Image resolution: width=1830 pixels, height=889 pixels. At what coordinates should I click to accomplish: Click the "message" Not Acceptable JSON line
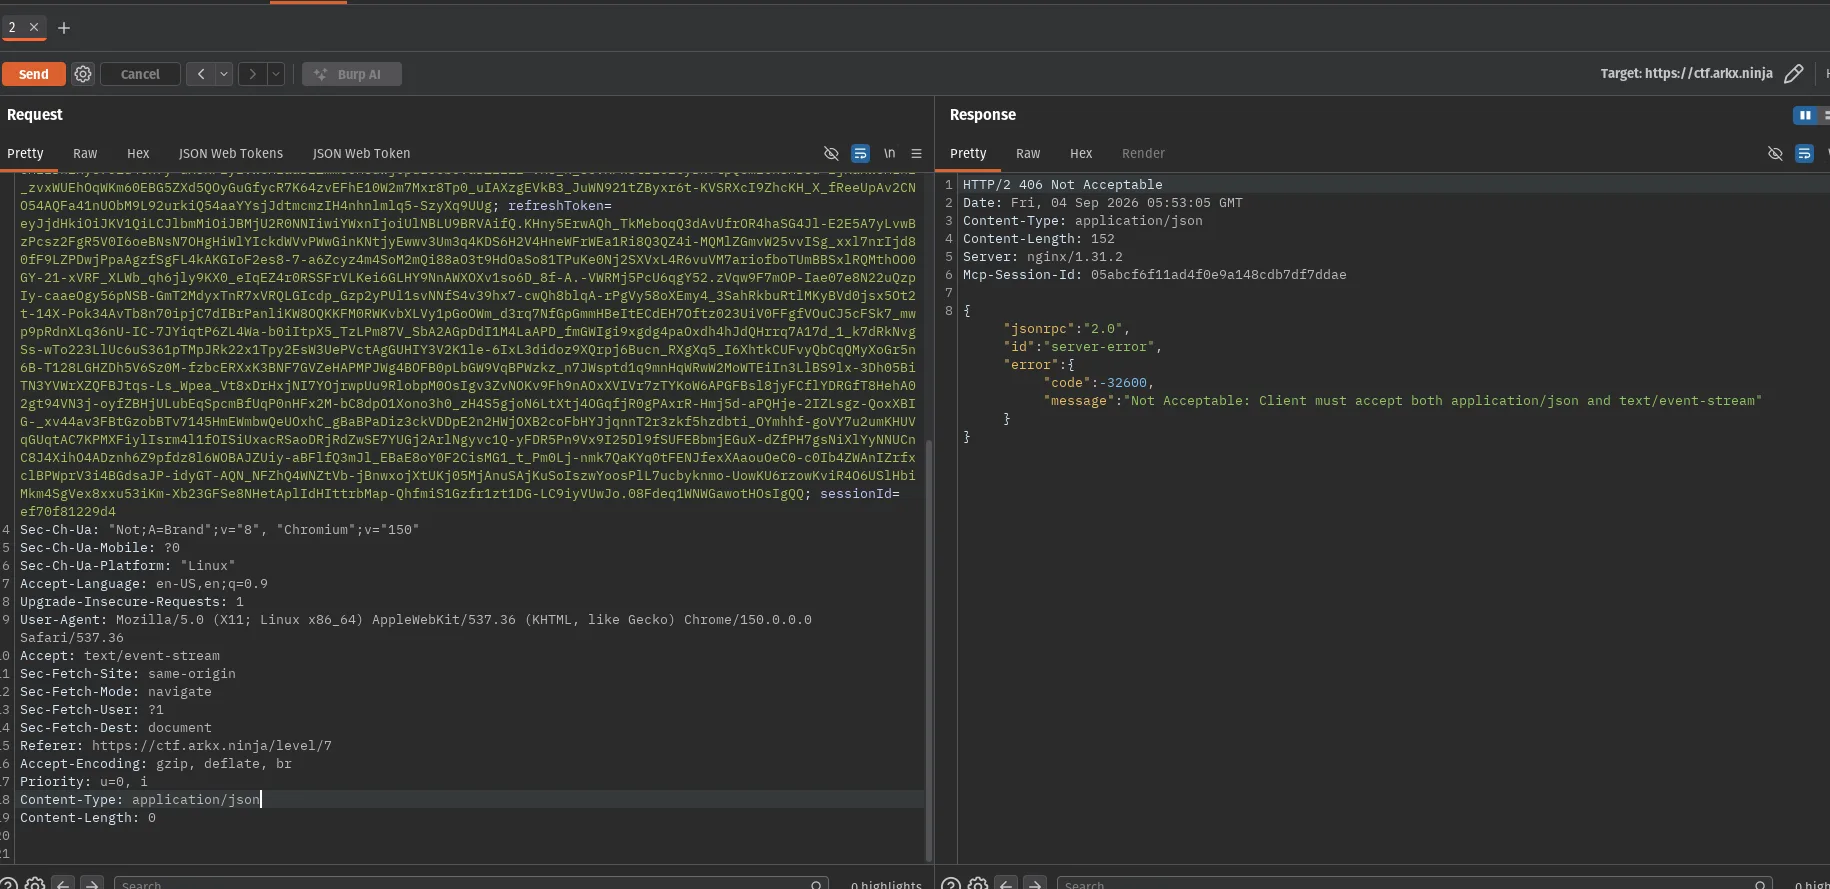tap(1403, 401)
